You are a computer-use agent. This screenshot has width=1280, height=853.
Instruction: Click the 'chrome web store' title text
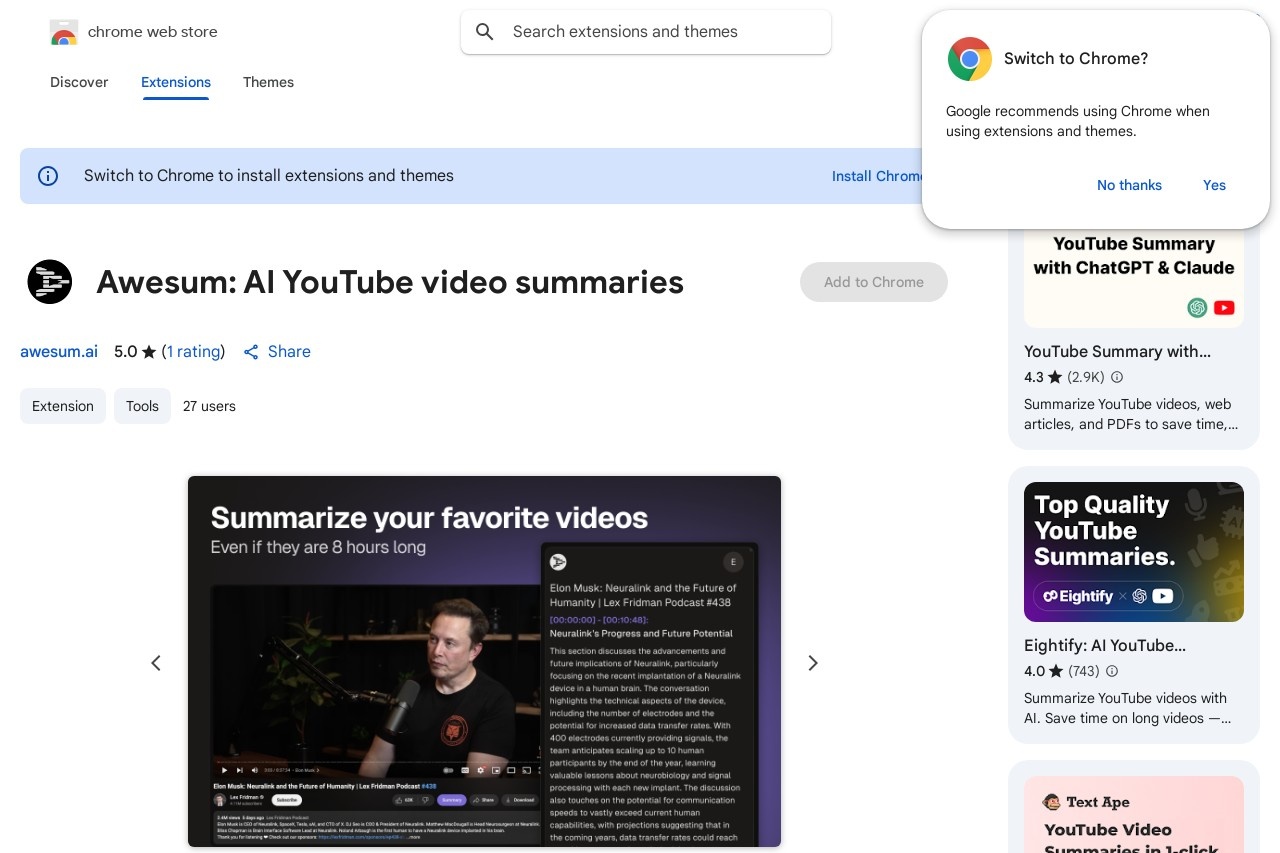153,32
